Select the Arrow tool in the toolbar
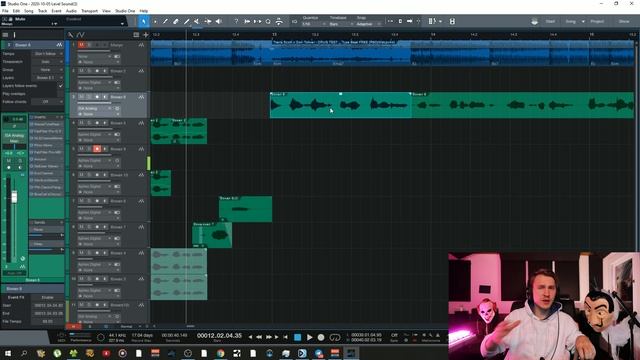Screen dimensions: 640x360 point(144,21)
